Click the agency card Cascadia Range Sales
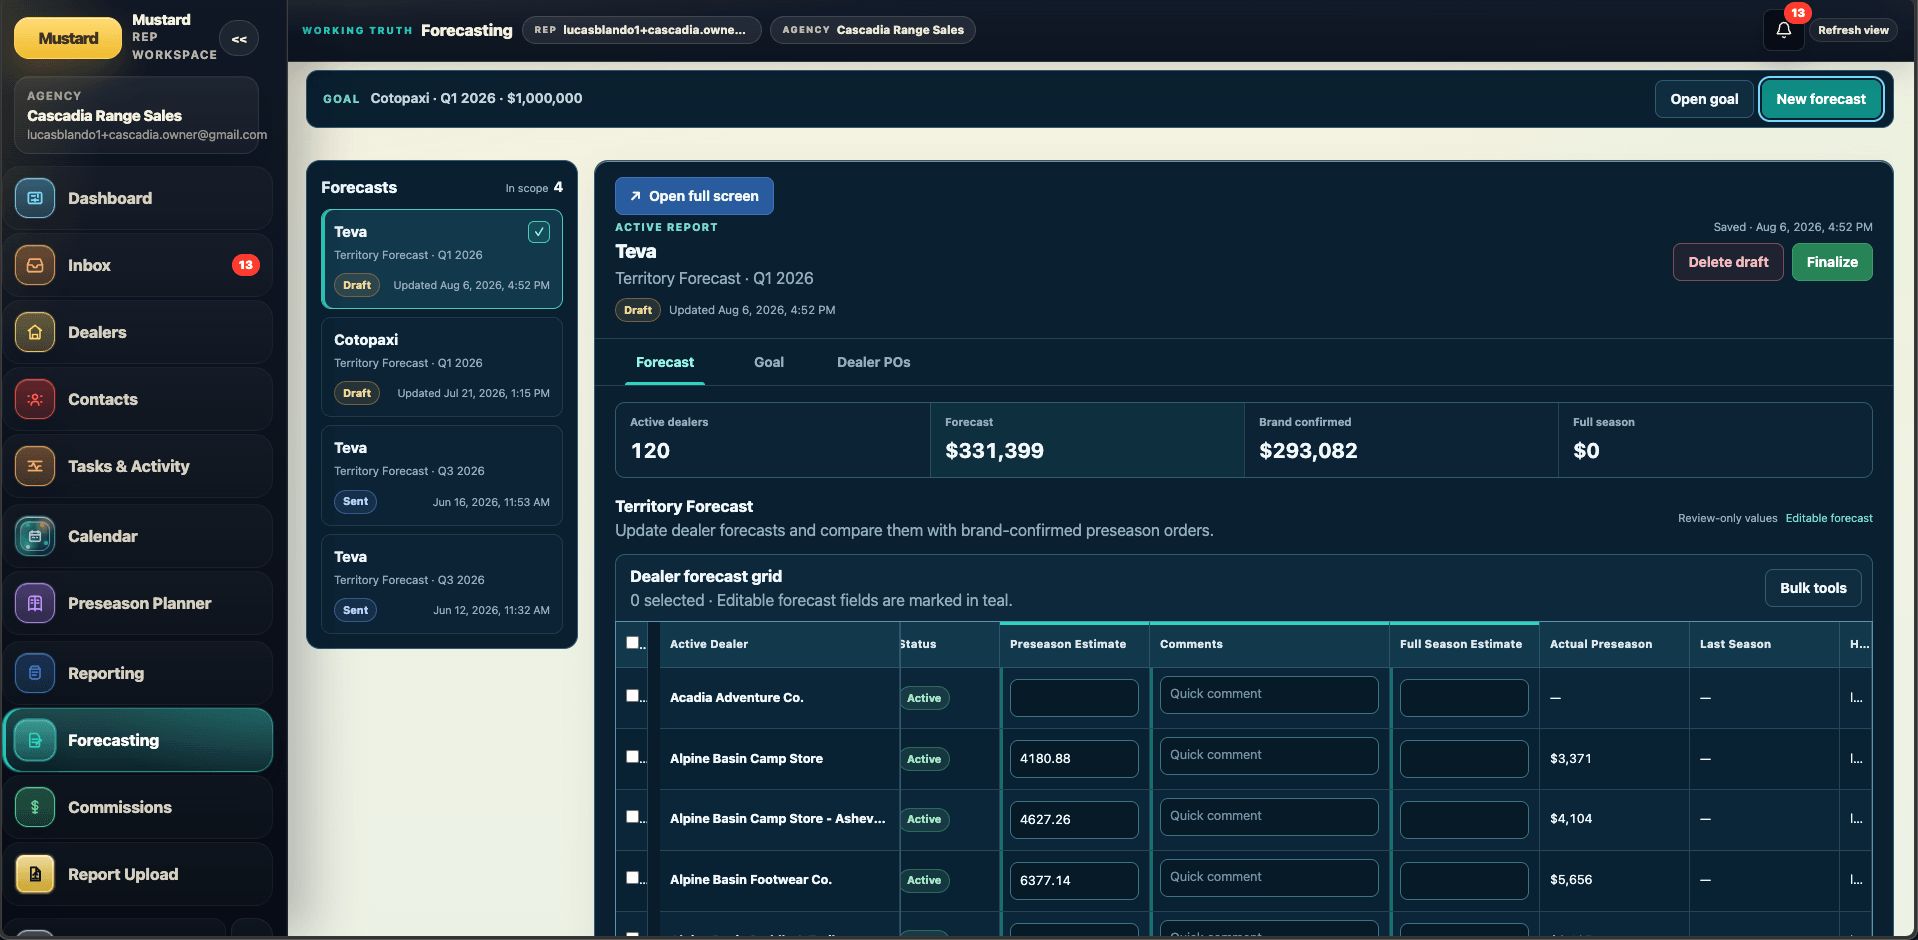 (137, 116)
